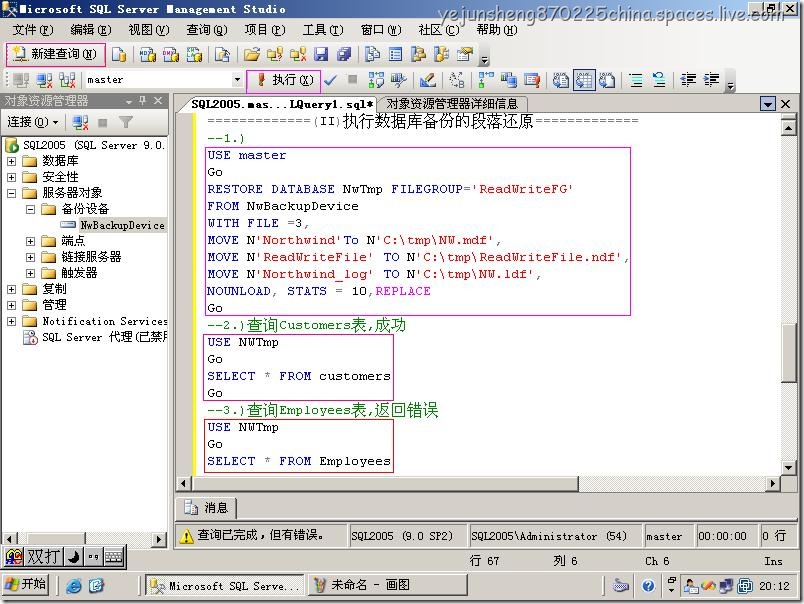Click the Connect icon in the query toolbar

(x=21, y=80)
